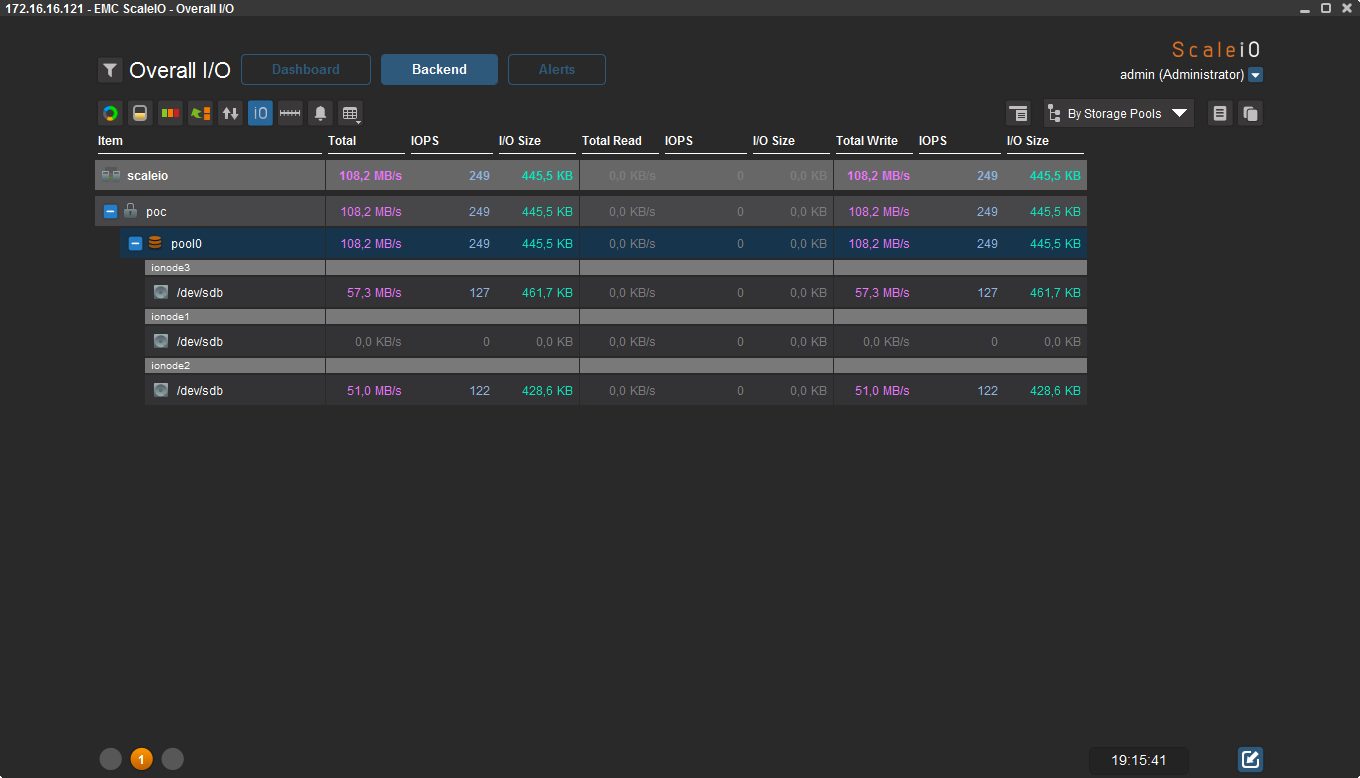Click the orange alert indicator showing 1
The image size is (1360, 778).
pos(141,759)
